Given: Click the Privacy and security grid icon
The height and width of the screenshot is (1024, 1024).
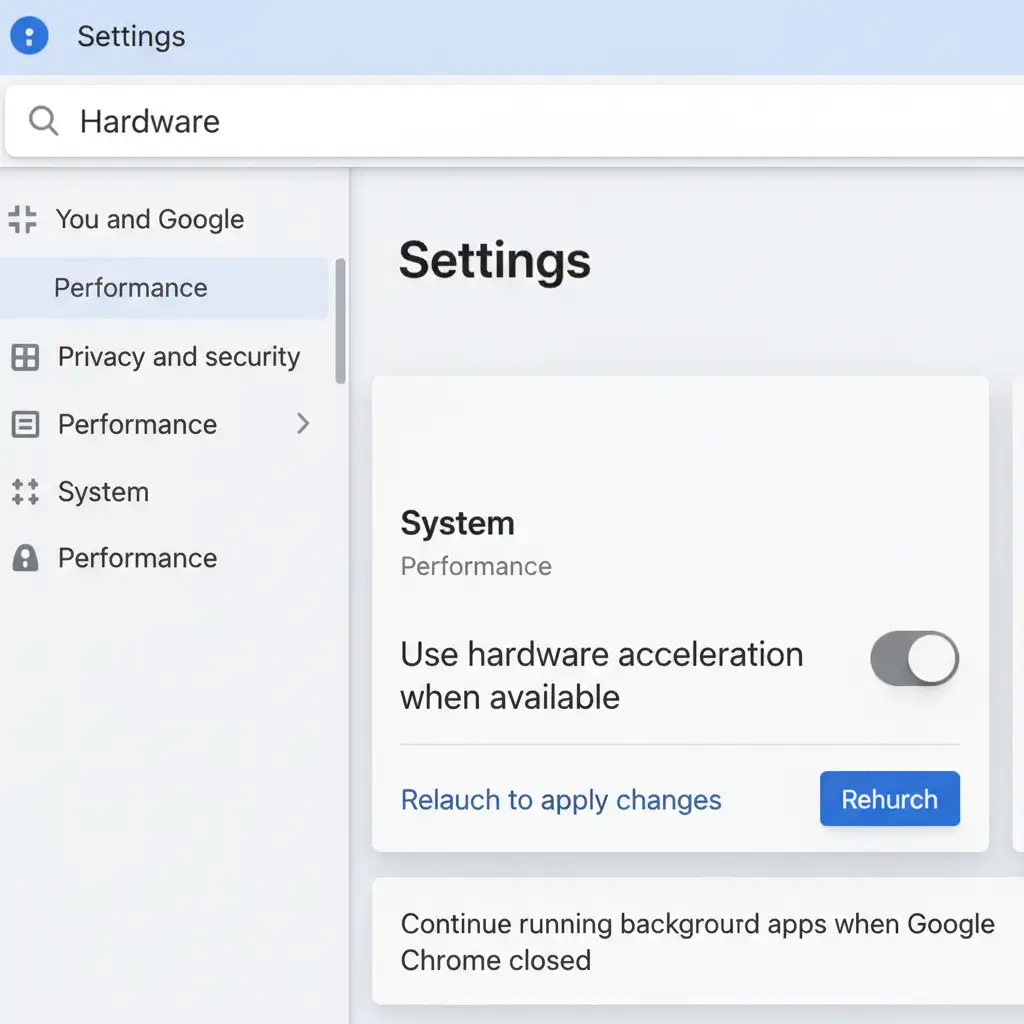Looking at the screenshot, I should pos(24,357).
